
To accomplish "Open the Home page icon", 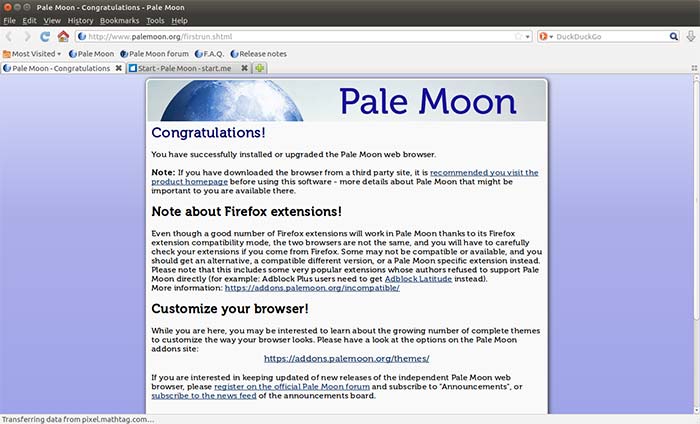I will click(x=63, y=37).
